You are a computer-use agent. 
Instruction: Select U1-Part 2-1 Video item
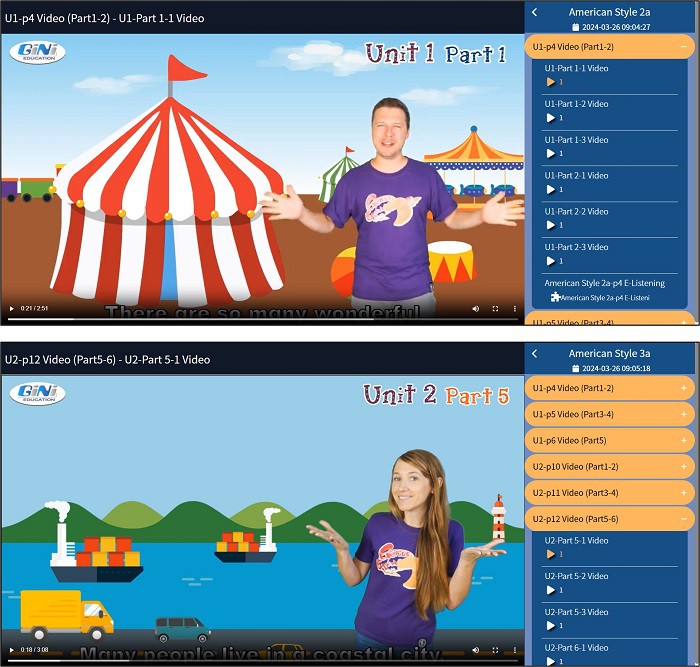[576, 176]
